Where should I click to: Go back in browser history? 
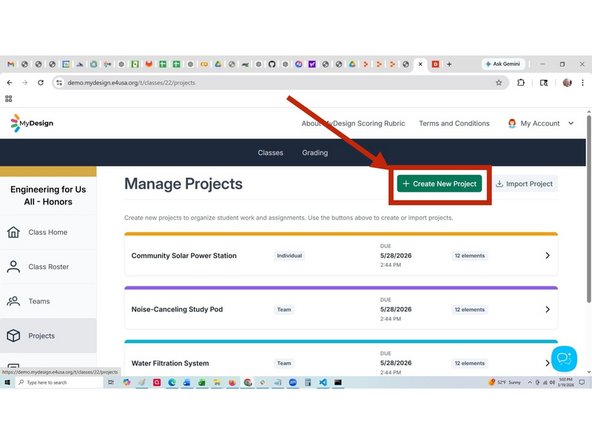[10, 83]
